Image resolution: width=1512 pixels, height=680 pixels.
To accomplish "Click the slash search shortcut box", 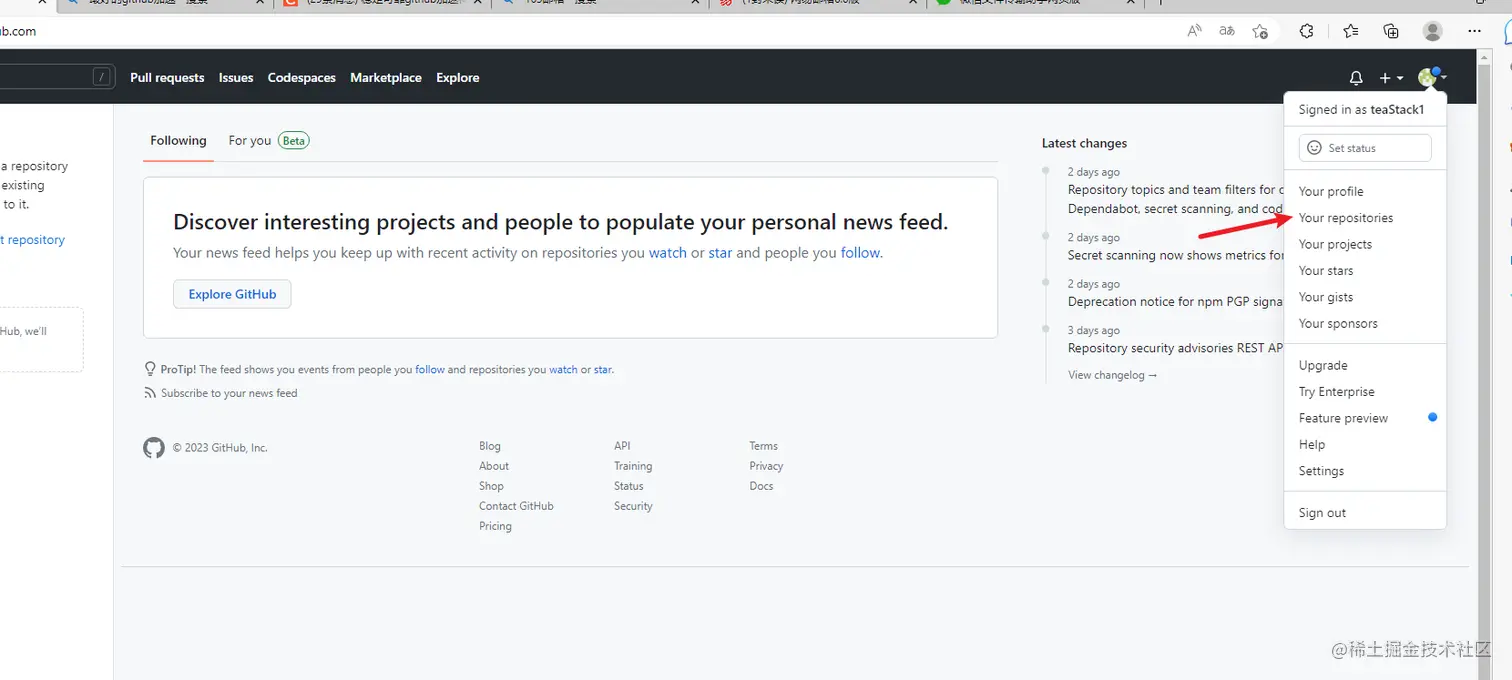I will click(102, 77).
